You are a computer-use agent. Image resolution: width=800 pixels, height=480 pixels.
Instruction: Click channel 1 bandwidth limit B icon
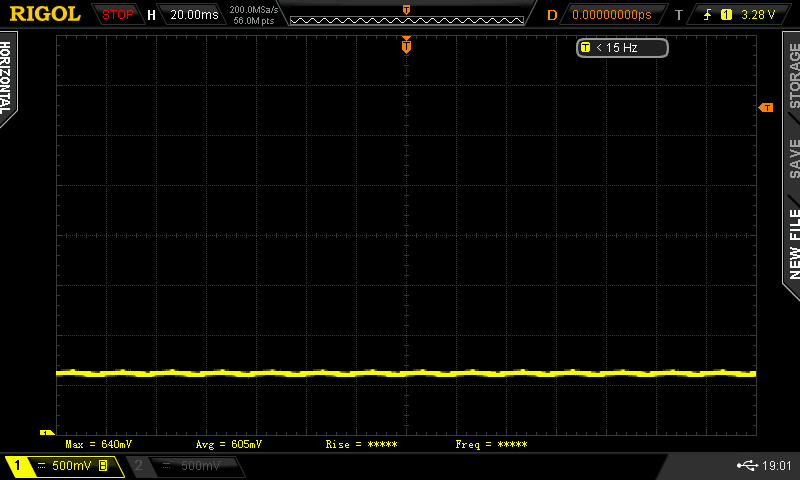103,466
